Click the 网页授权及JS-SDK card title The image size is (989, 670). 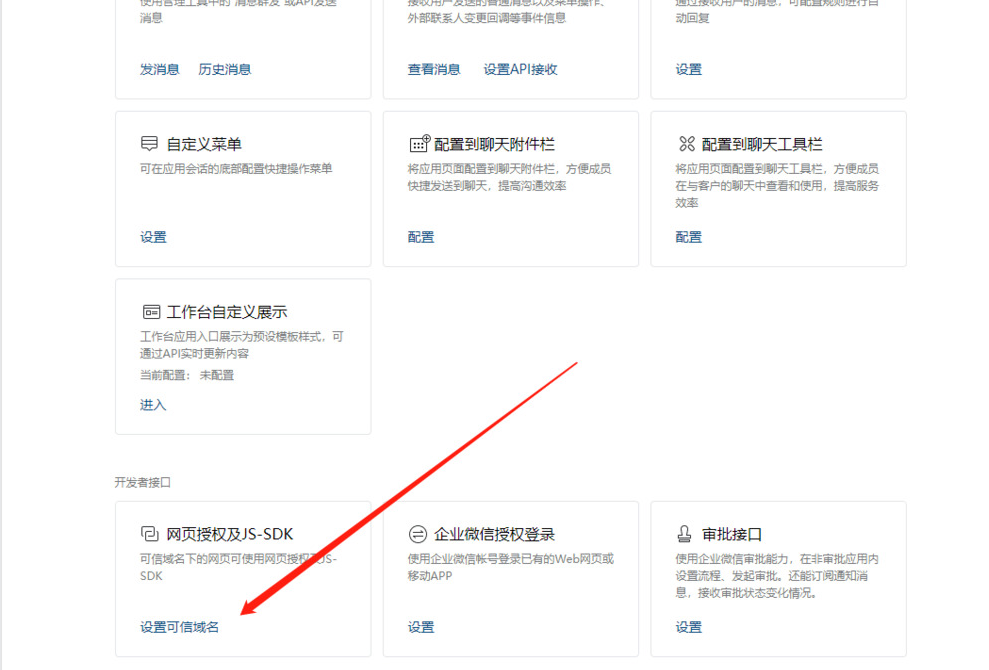coord(229,534)
